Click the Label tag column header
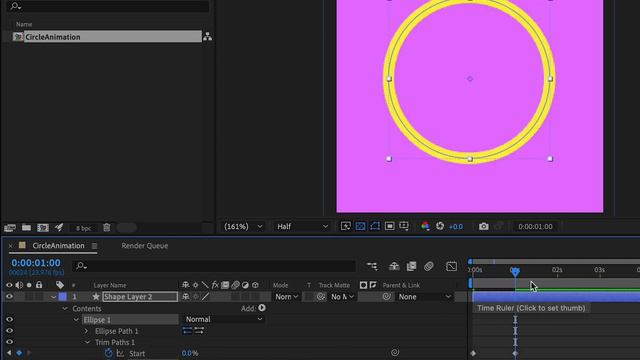The width and height of the screenshot is (640, 360). pyautogui.click(x=60, y=285)
